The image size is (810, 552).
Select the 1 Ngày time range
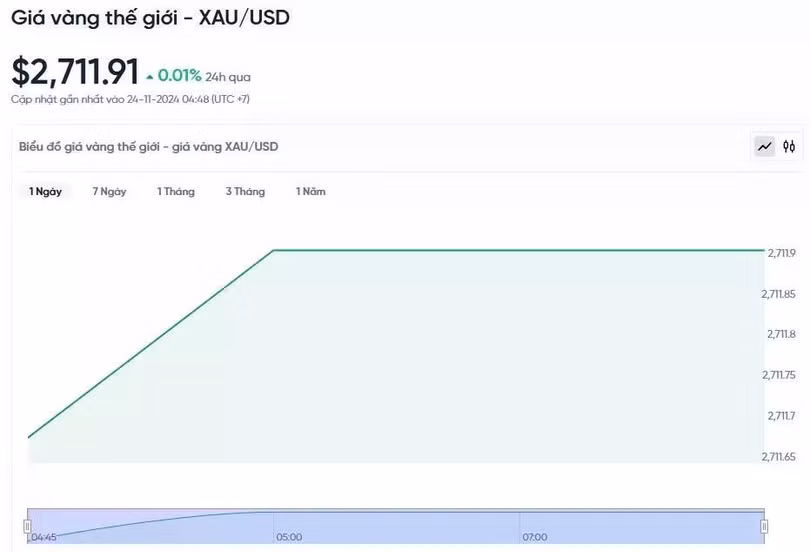click(x=45, y=192)
